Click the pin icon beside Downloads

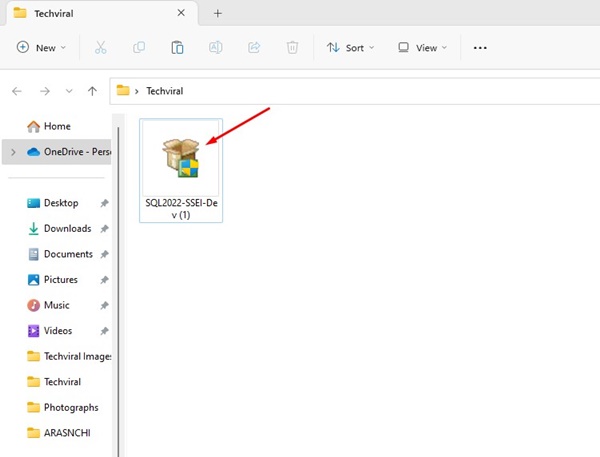(104, 229)
